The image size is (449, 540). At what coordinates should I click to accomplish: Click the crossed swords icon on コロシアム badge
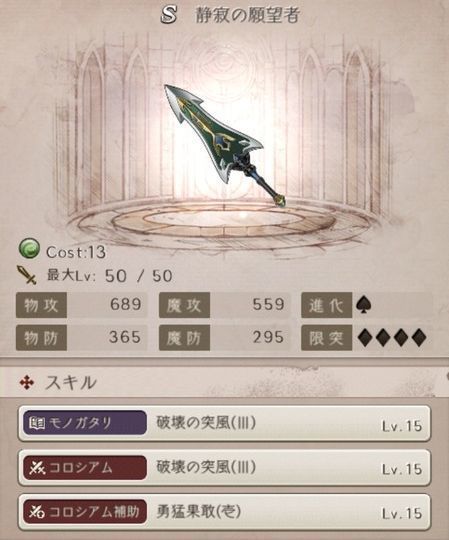point(37,467)
